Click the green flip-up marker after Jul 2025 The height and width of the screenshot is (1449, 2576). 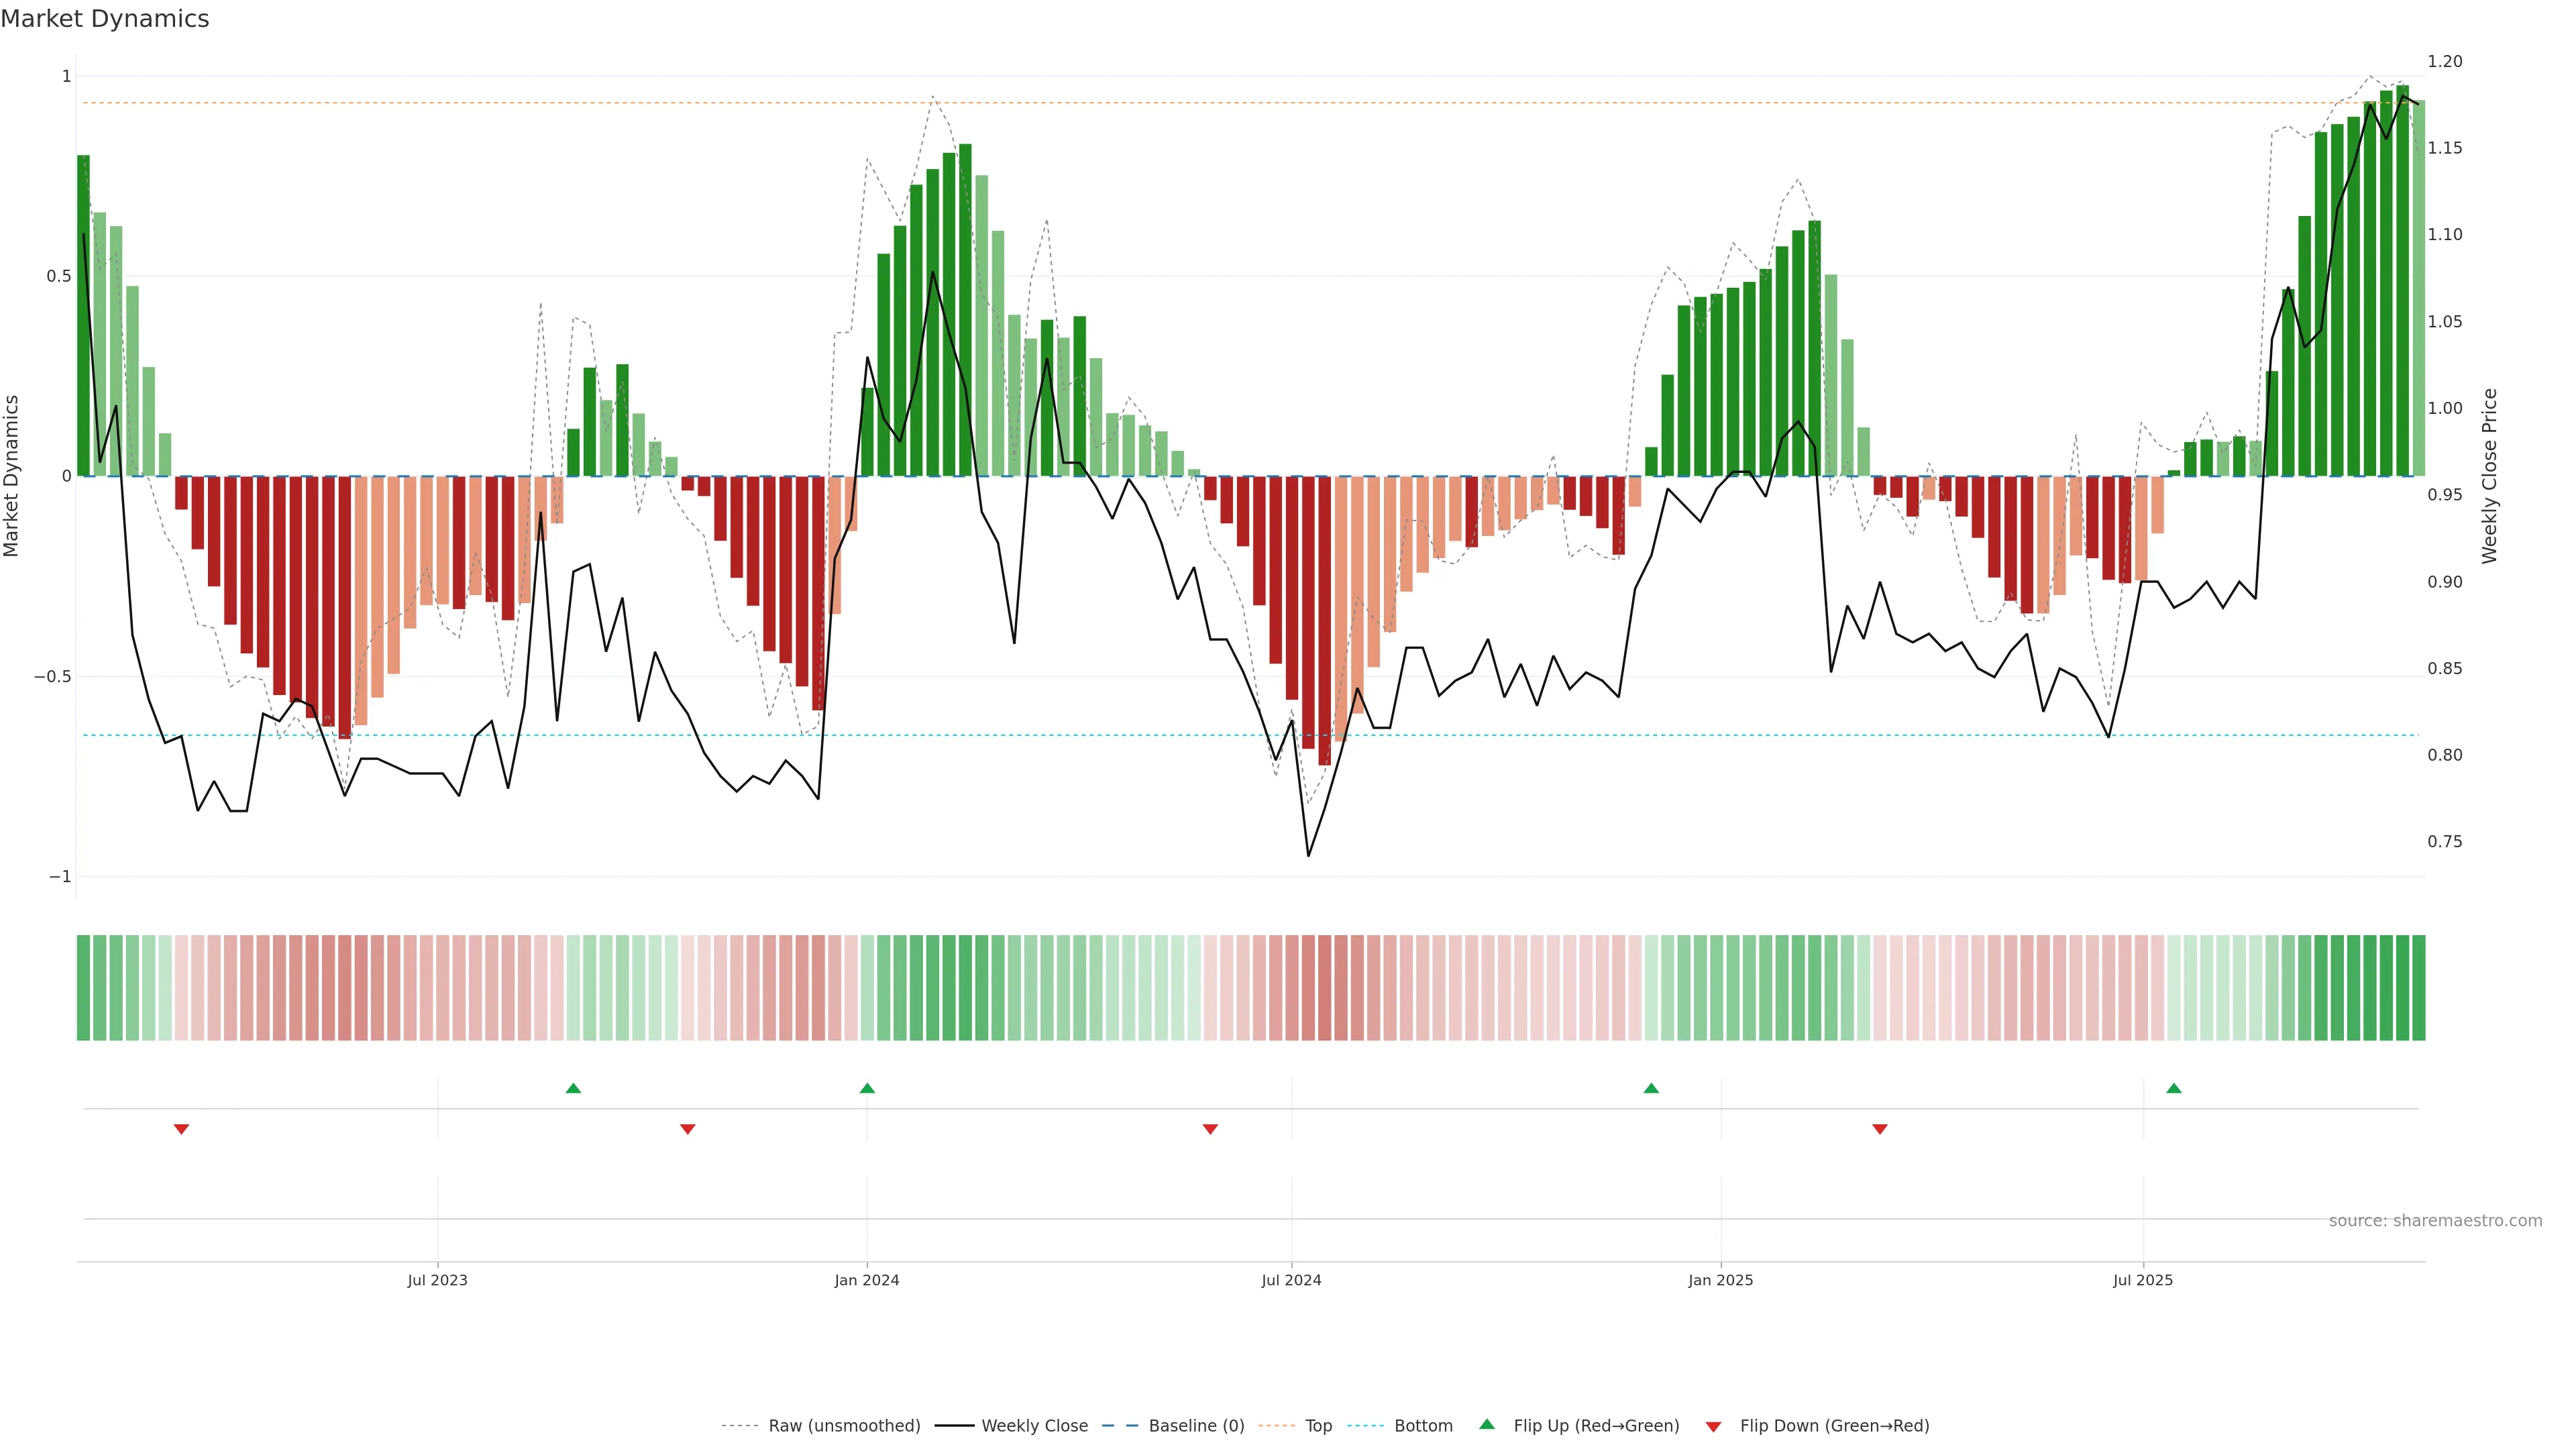pos(2173,1088)
